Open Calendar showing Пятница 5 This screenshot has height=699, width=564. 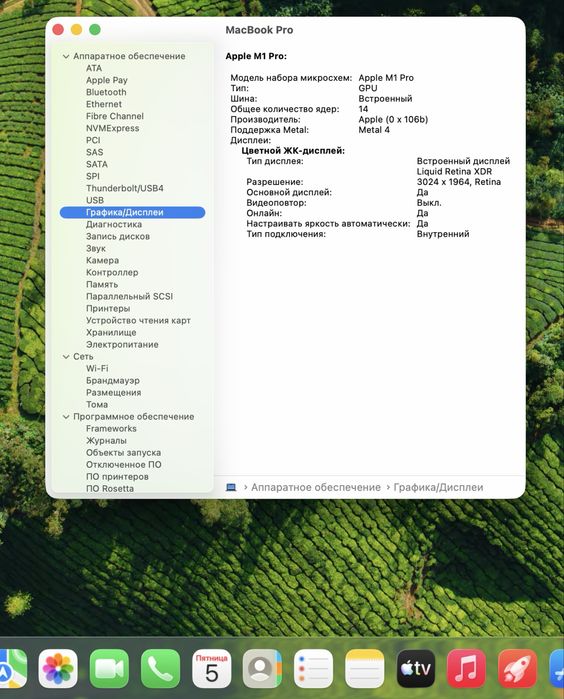click(212, 668)
